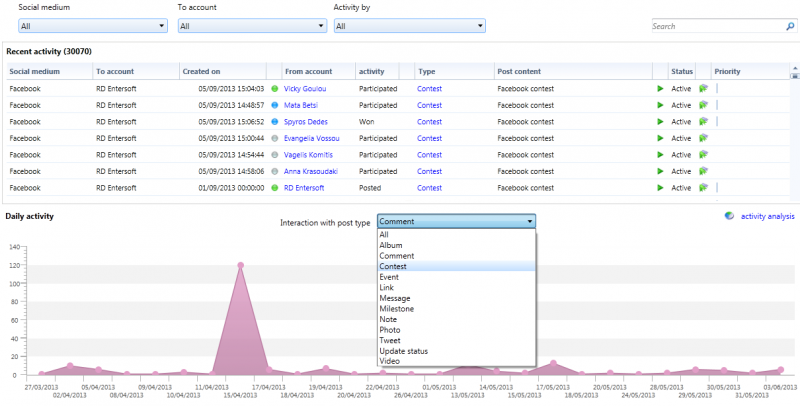The width and height of the screenshot is (800, 406).
Task: Open the activity analysis link
Action: pyautogui.click(x=767, y=216)
